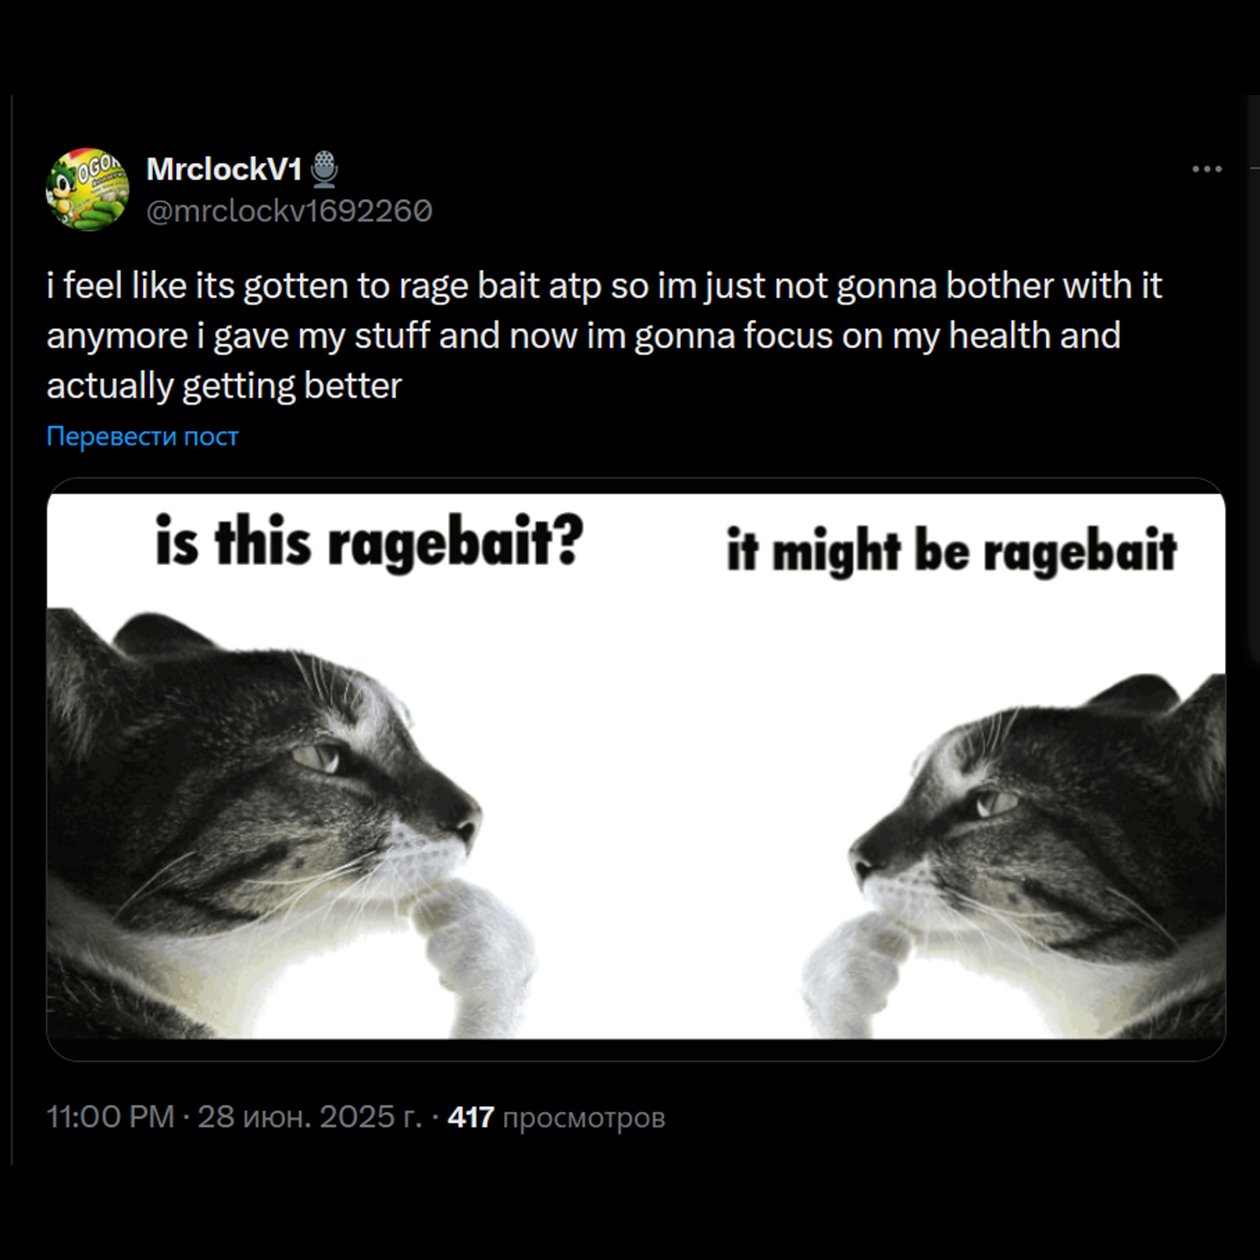Click the microphone badge beside the username
Viewport: 1260px width, 1260px height.
coord(324,170)
